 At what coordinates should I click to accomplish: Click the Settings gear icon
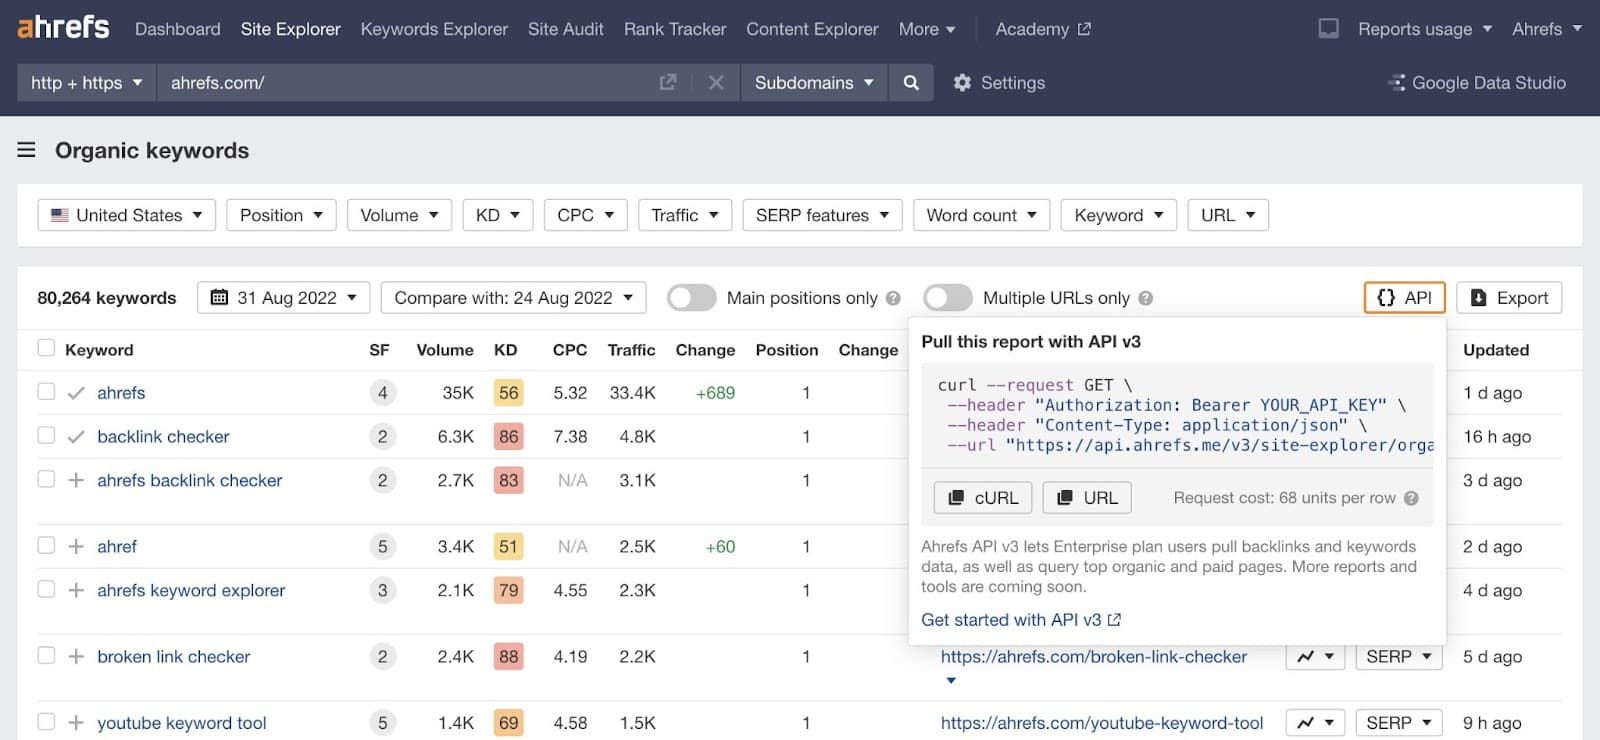(x=962, y=83)
